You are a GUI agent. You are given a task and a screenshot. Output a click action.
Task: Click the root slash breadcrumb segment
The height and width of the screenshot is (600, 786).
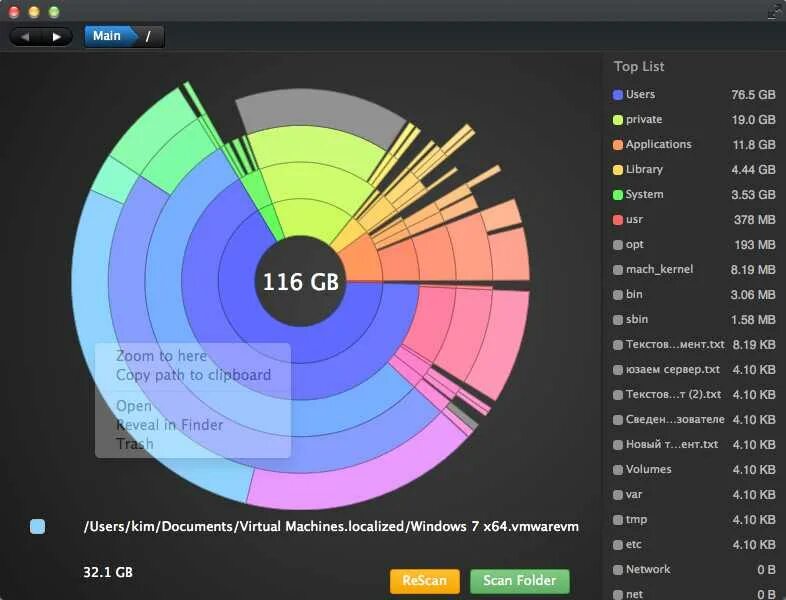[x=148, y=36]
